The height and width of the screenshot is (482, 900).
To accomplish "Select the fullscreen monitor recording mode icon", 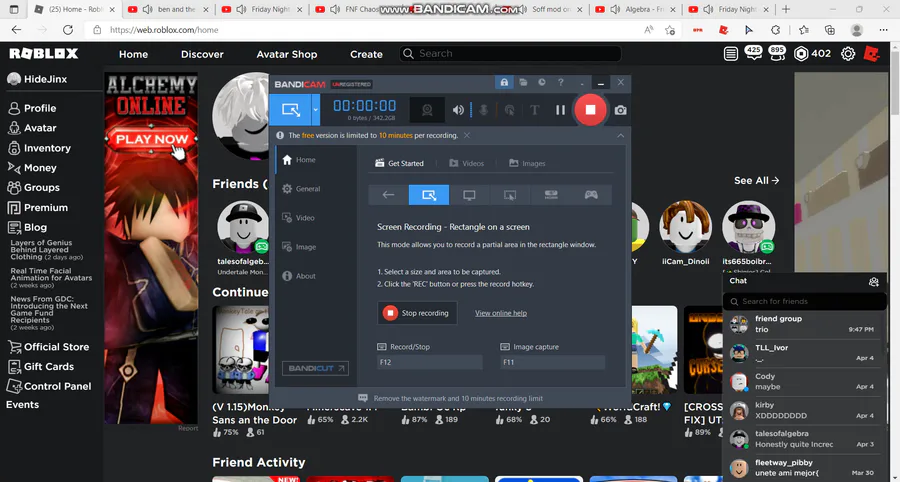I will [x=470, y=195].
